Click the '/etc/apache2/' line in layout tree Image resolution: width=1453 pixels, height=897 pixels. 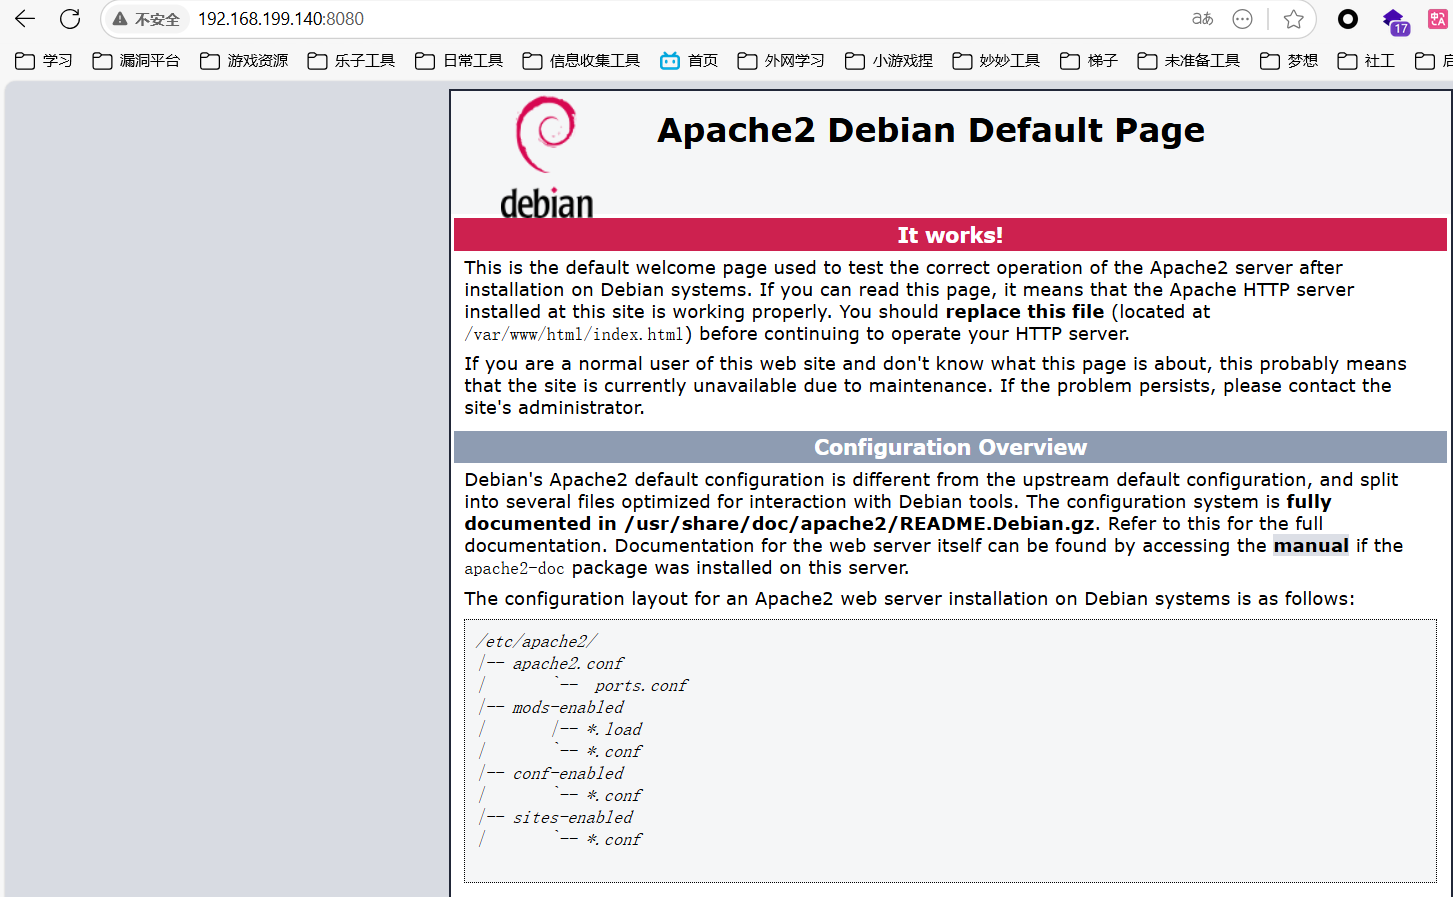(537, 642)
